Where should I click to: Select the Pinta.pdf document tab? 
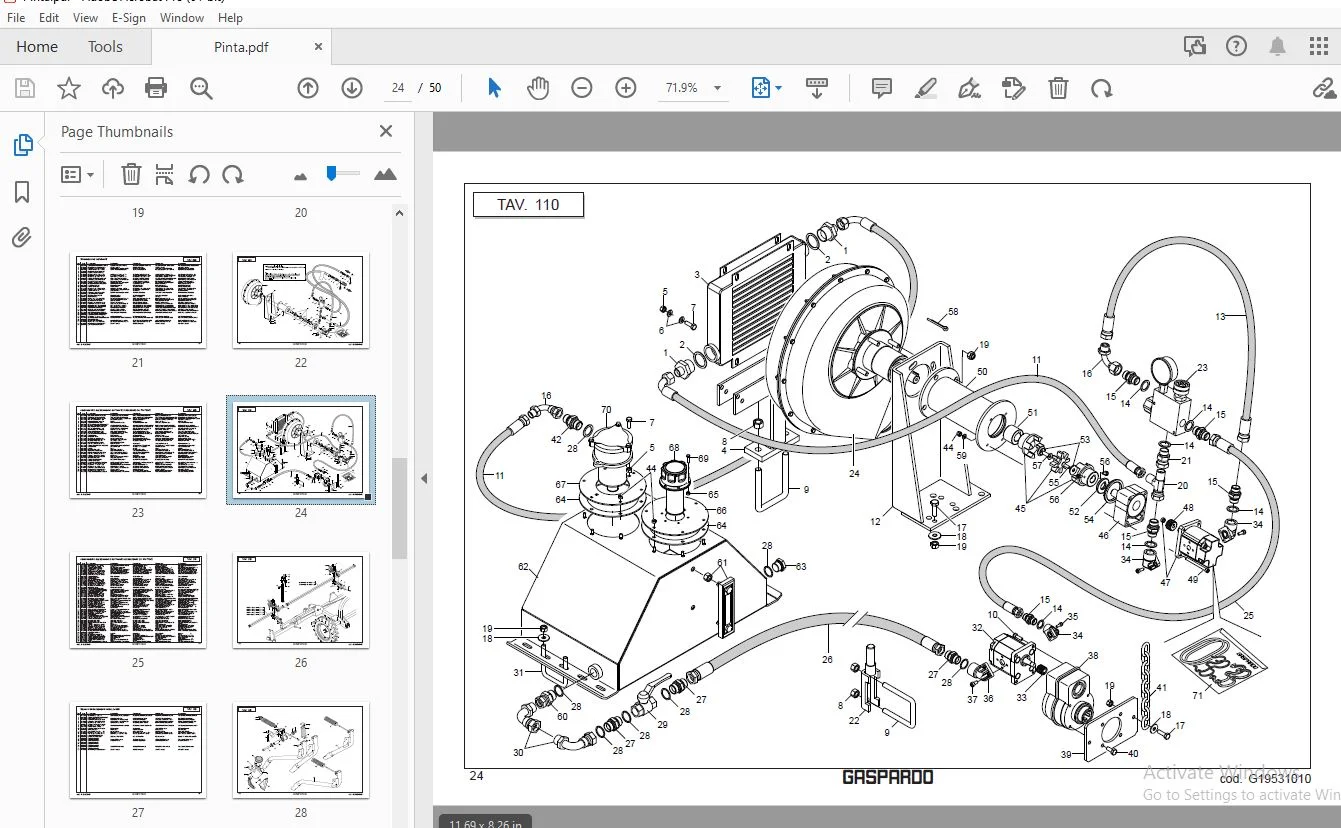[242, 47]
